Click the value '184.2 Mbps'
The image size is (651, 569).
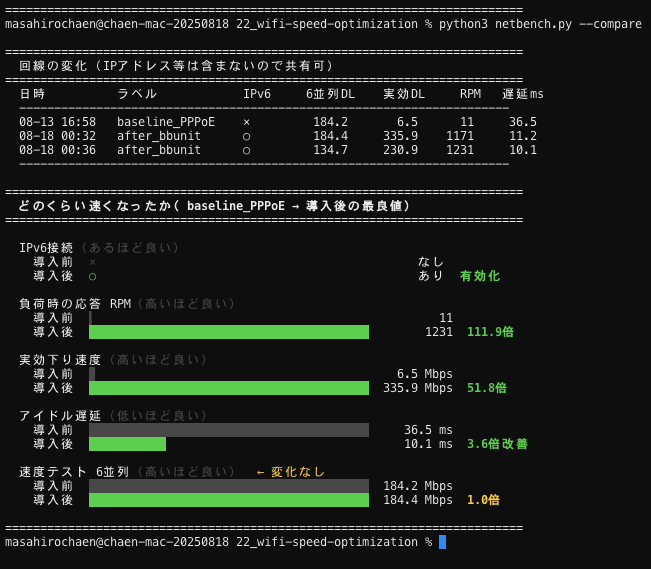[x=418, y=486]
